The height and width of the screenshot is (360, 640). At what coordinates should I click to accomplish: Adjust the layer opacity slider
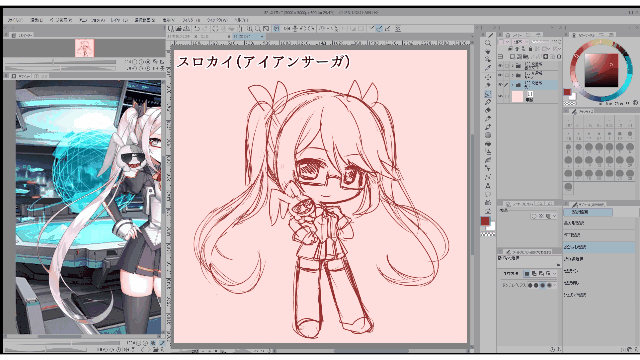pyautogui.click(x=540, y=42)
